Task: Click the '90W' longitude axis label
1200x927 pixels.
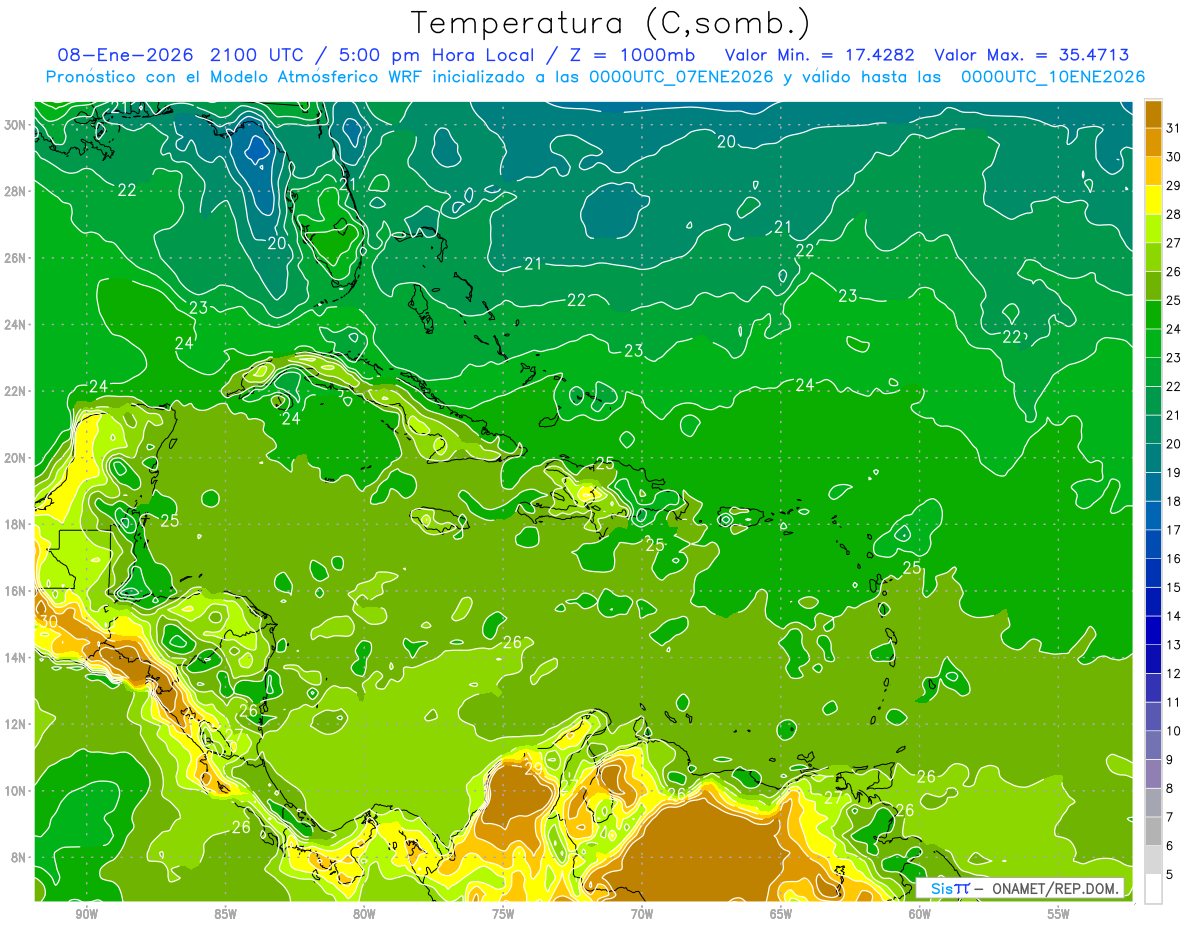Action: (x=87, y=914)
